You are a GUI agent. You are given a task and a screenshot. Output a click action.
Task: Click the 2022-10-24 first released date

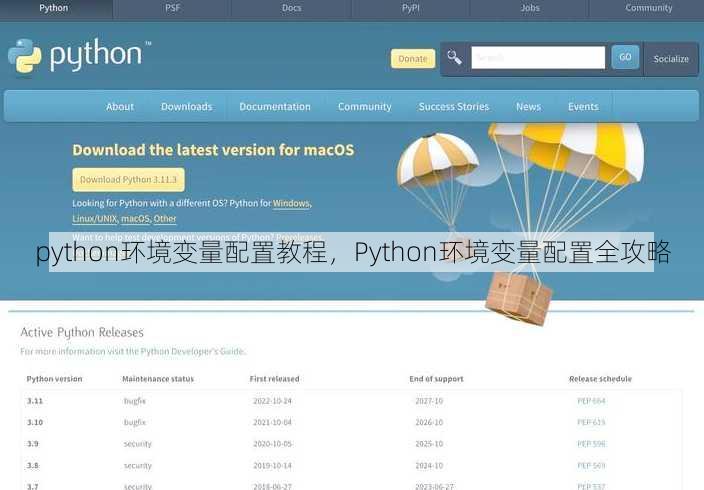(x=273, y=401)
